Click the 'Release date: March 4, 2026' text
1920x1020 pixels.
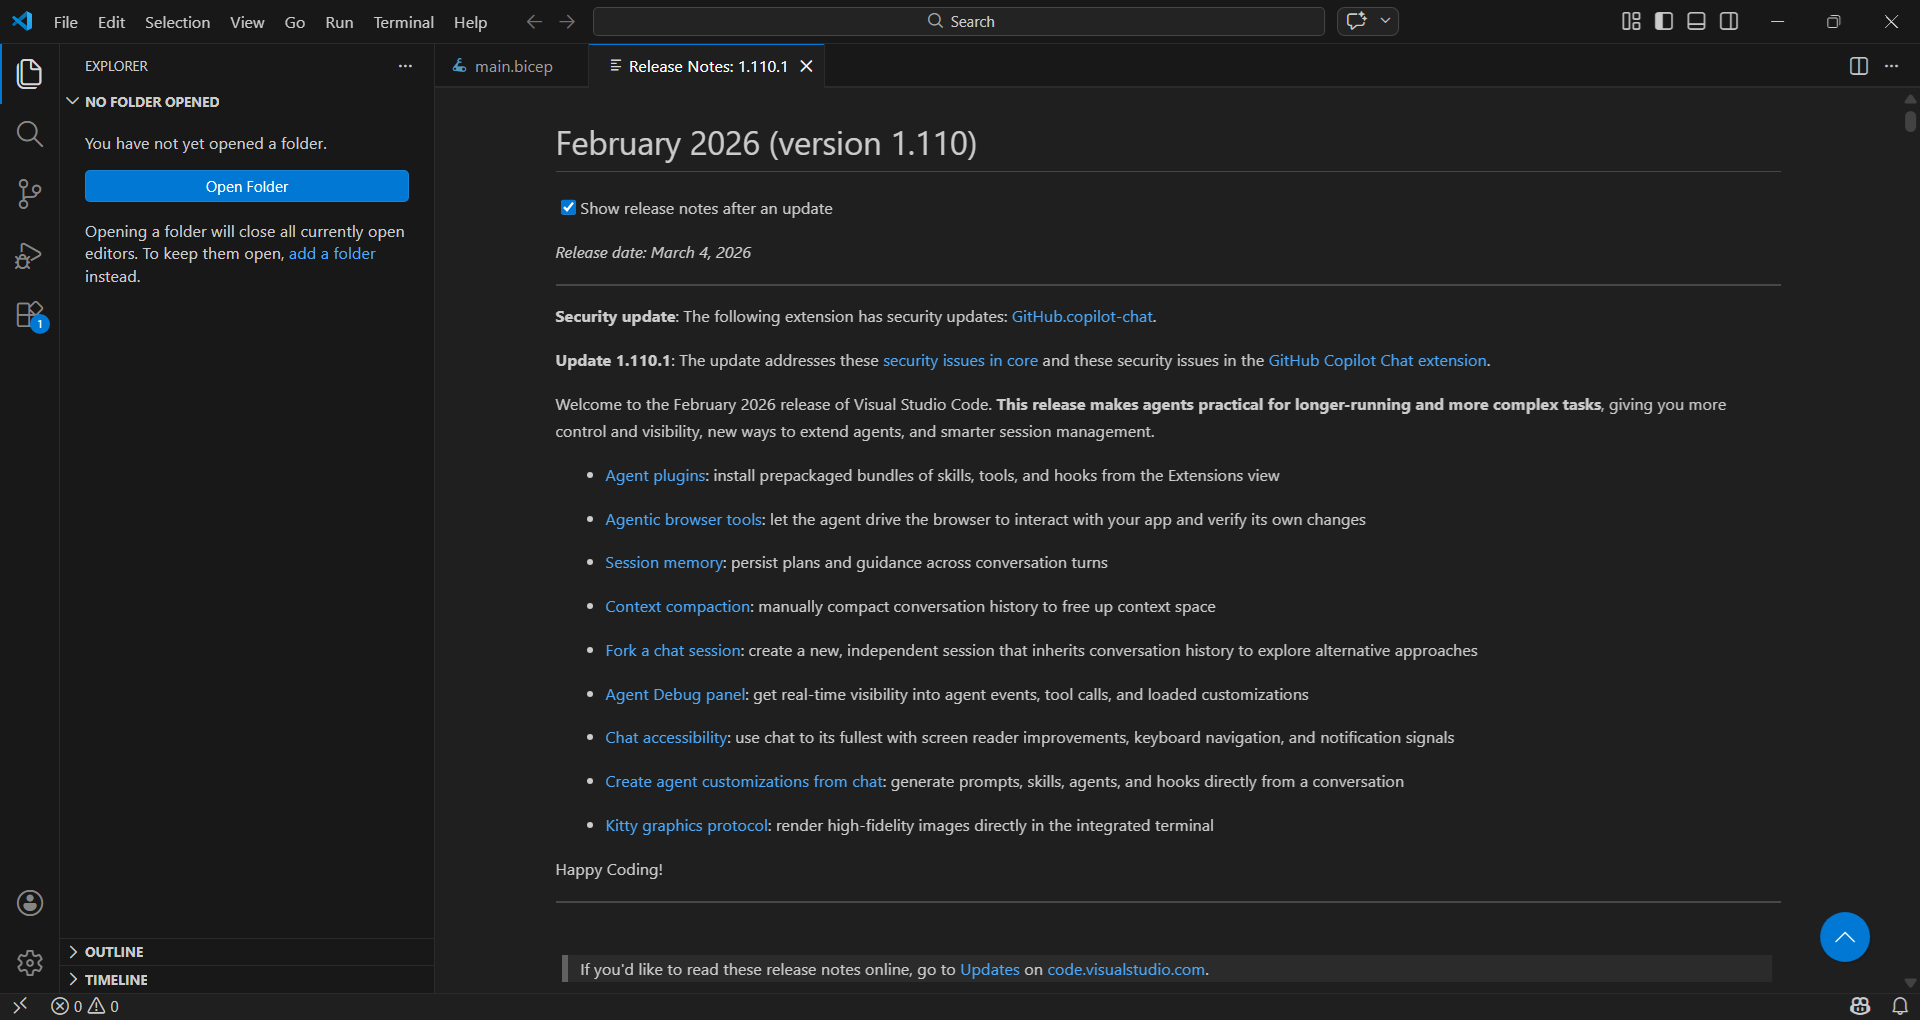point(653,253)
